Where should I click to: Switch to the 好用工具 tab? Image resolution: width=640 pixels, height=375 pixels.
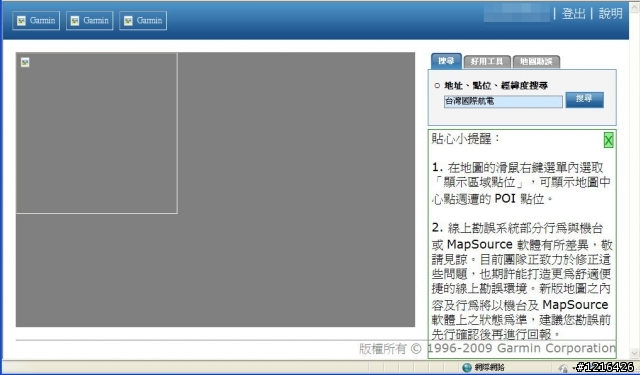pos(487,62)
